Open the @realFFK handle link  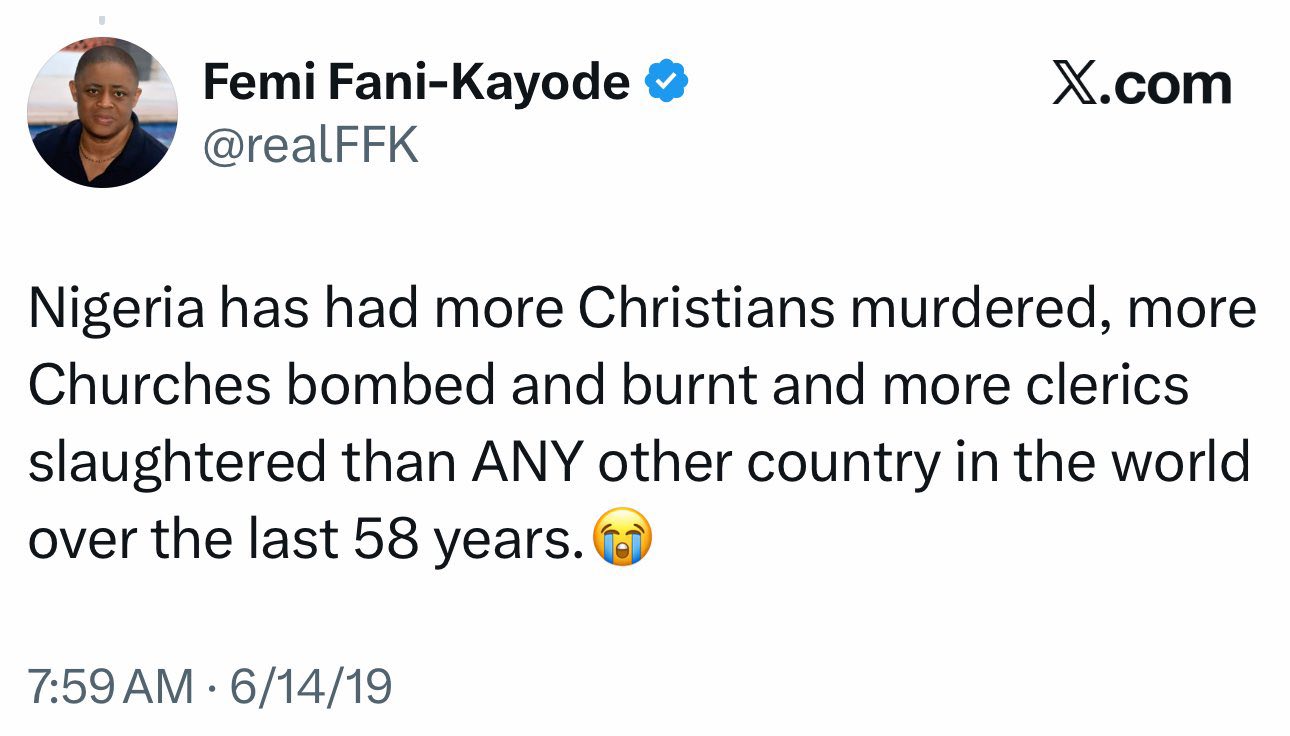tap(310, 146)
